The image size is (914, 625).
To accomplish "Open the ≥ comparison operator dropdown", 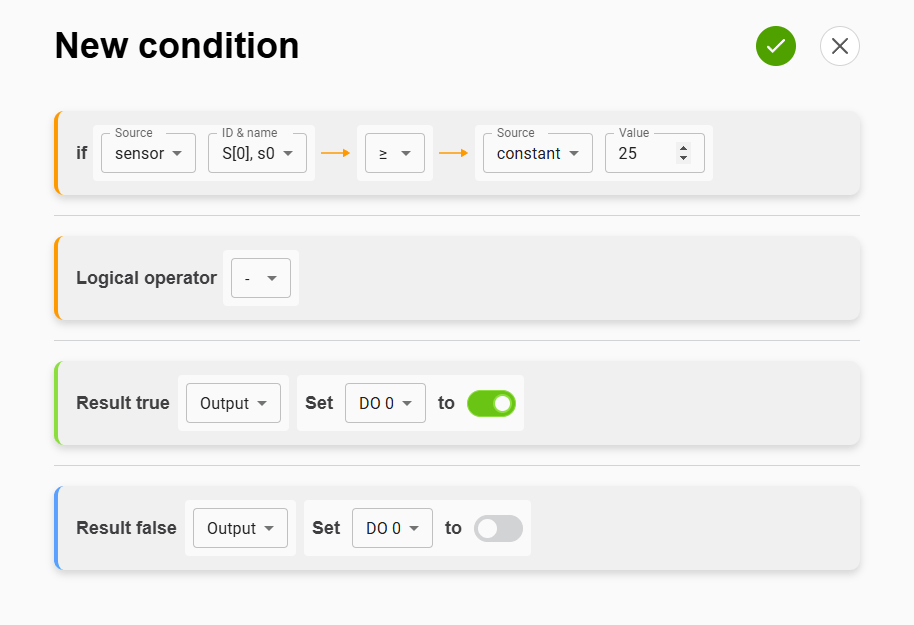I will coord(394,153).
